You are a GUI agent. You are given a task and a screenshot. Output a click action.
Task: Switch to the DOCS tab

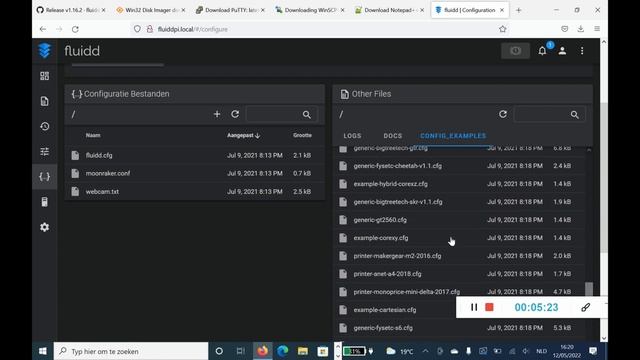[393, 136]
